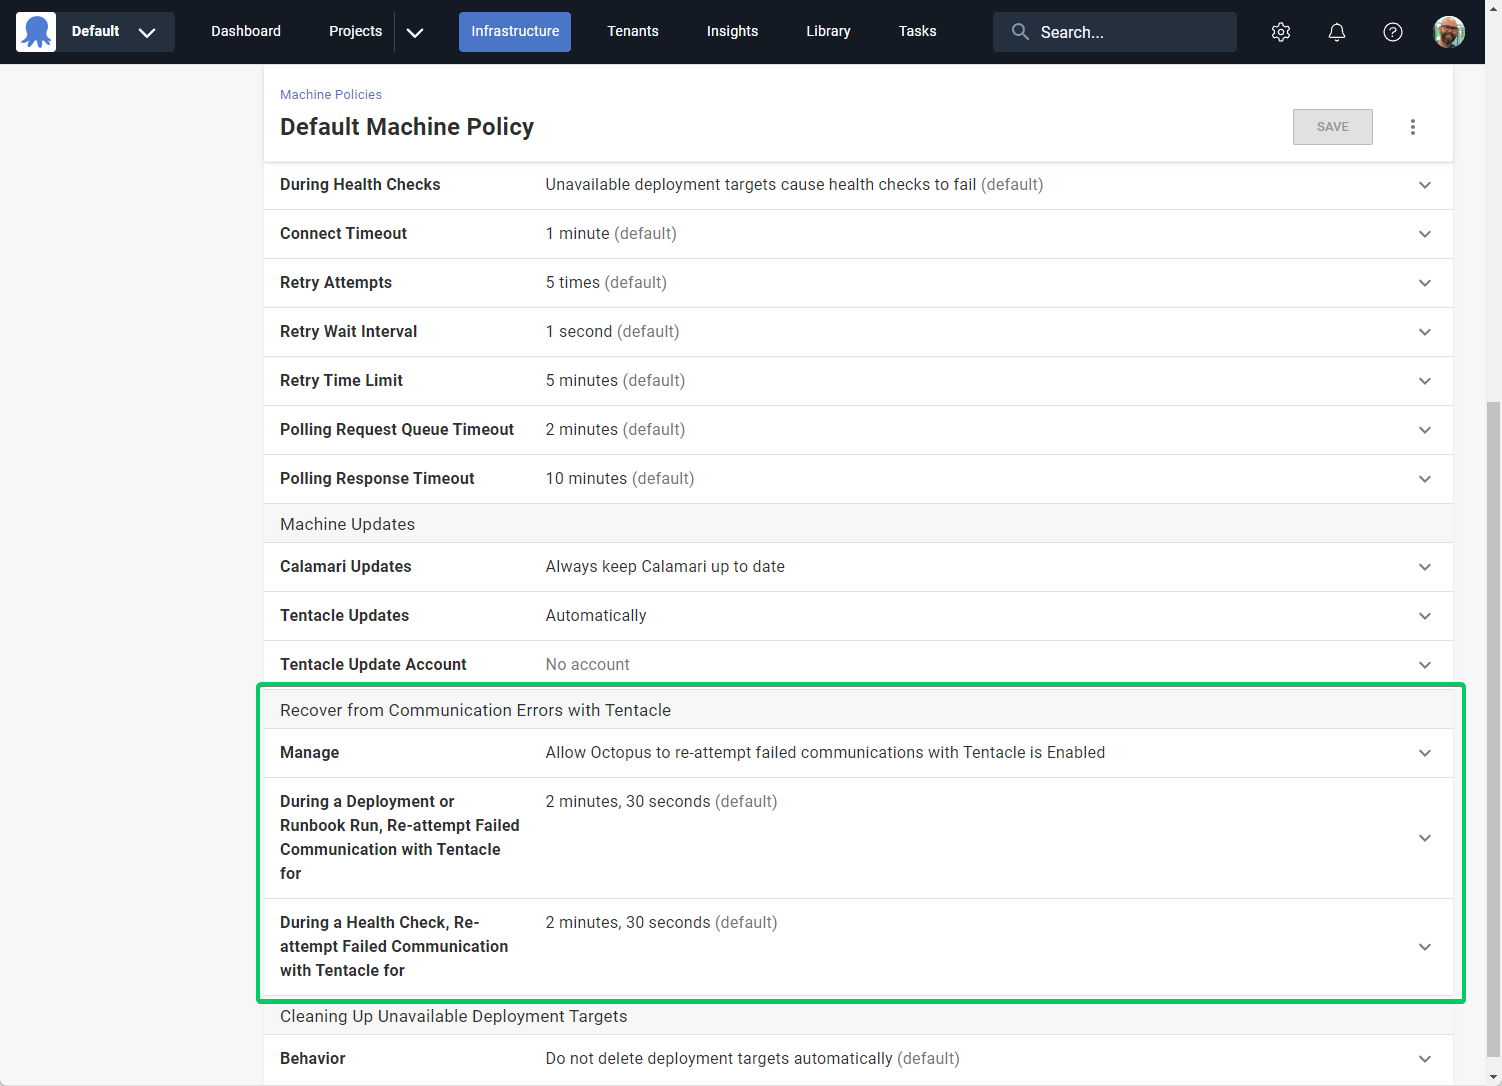The height and width of the screenshot is (1086, 1502).
Task: Expand the Behavior cleanup setting
Action: pos(1424,1058)
